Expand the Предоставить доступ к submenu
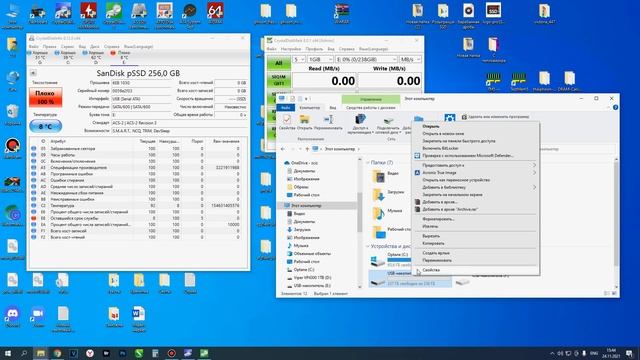 [x=476, y=165]
